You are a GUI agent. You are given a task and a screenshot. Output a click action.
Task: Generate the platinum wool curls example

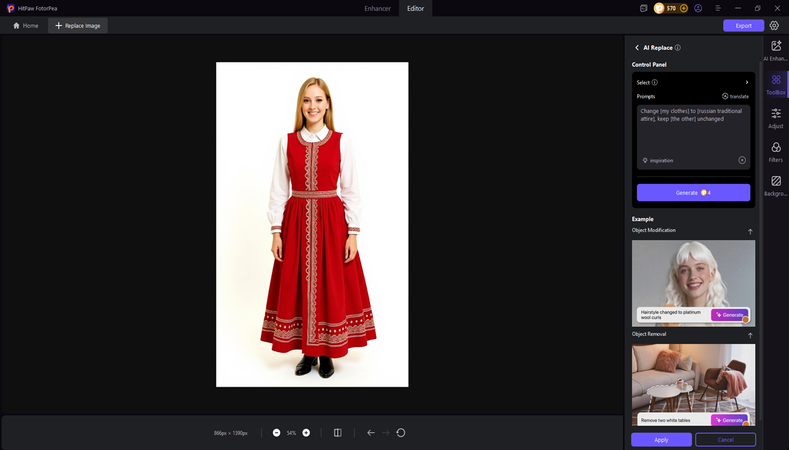pyautogui.click(x=729, y=315)
